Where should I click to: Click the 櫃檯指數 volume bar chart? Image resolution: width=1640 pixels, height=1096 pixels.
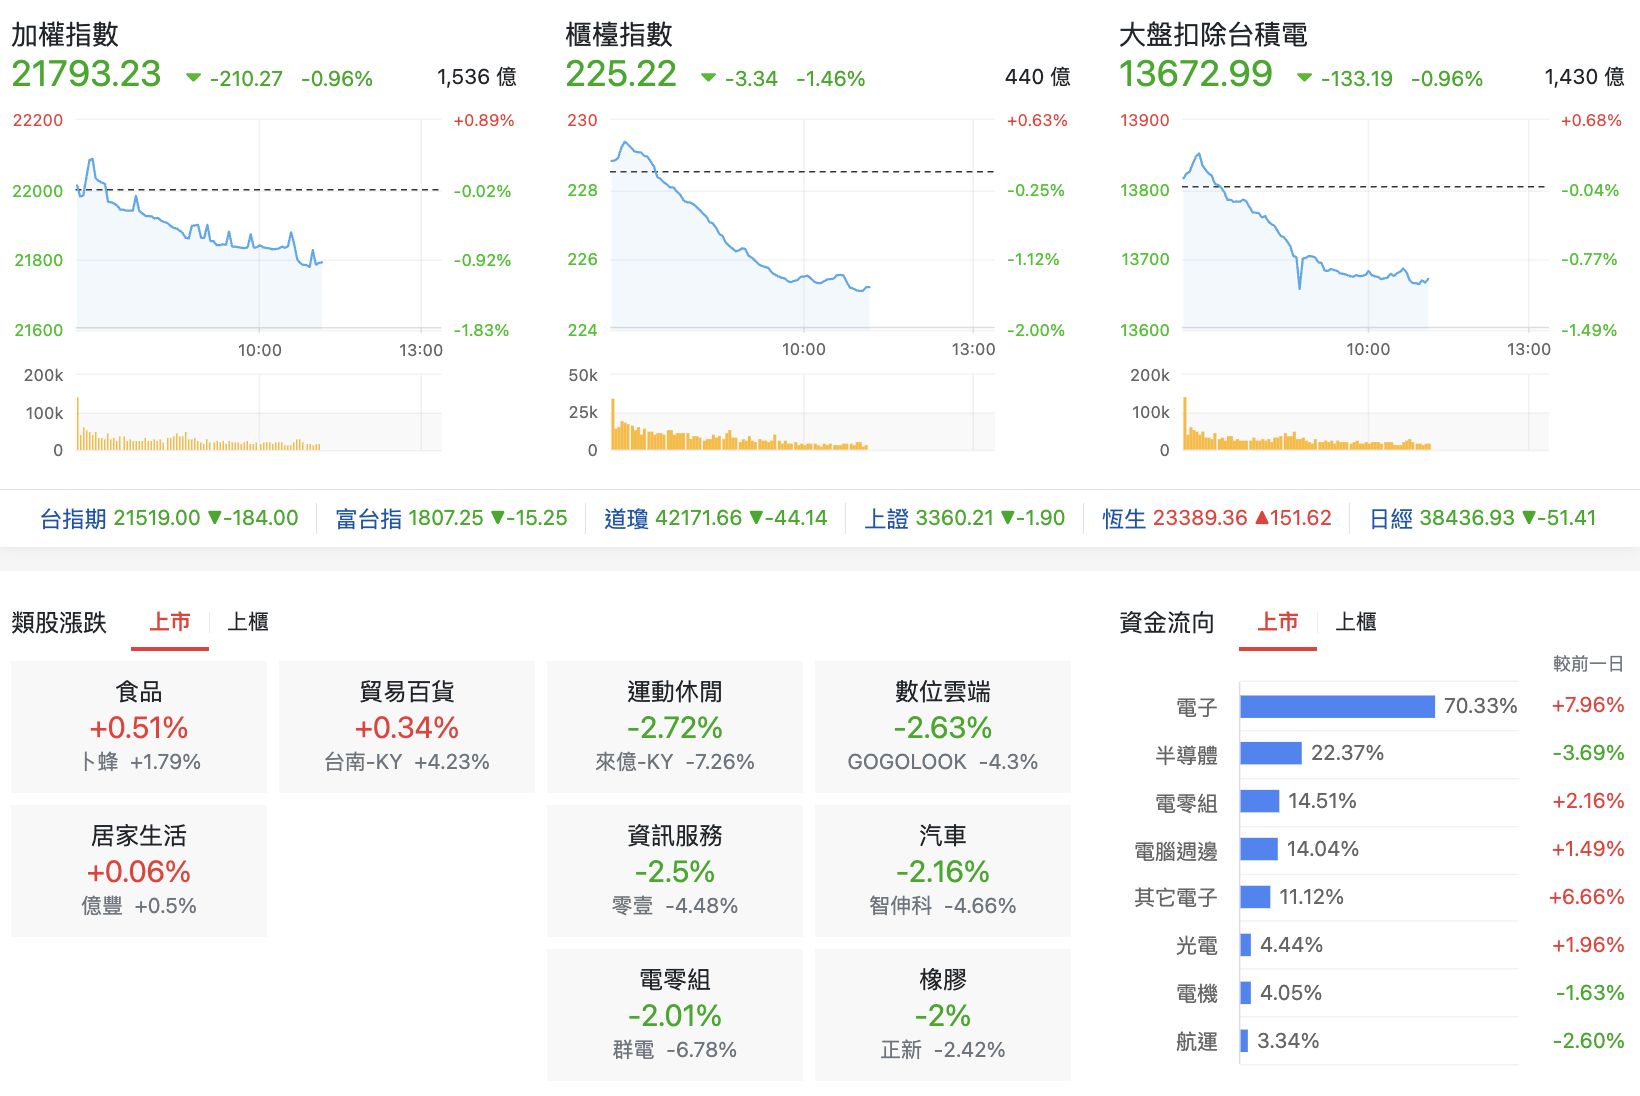[x=802, y=413]
